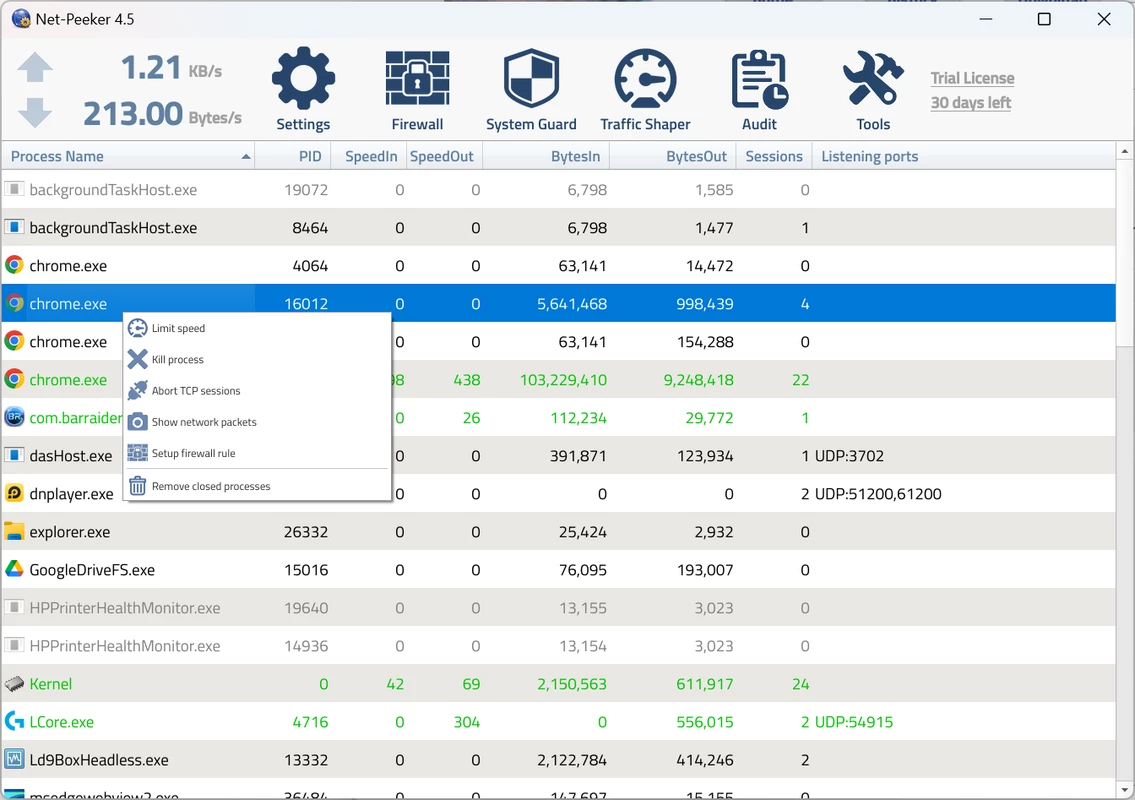Click the dasHost.exe window icon
Screen dimensions: 1135x800
point(14,455)
